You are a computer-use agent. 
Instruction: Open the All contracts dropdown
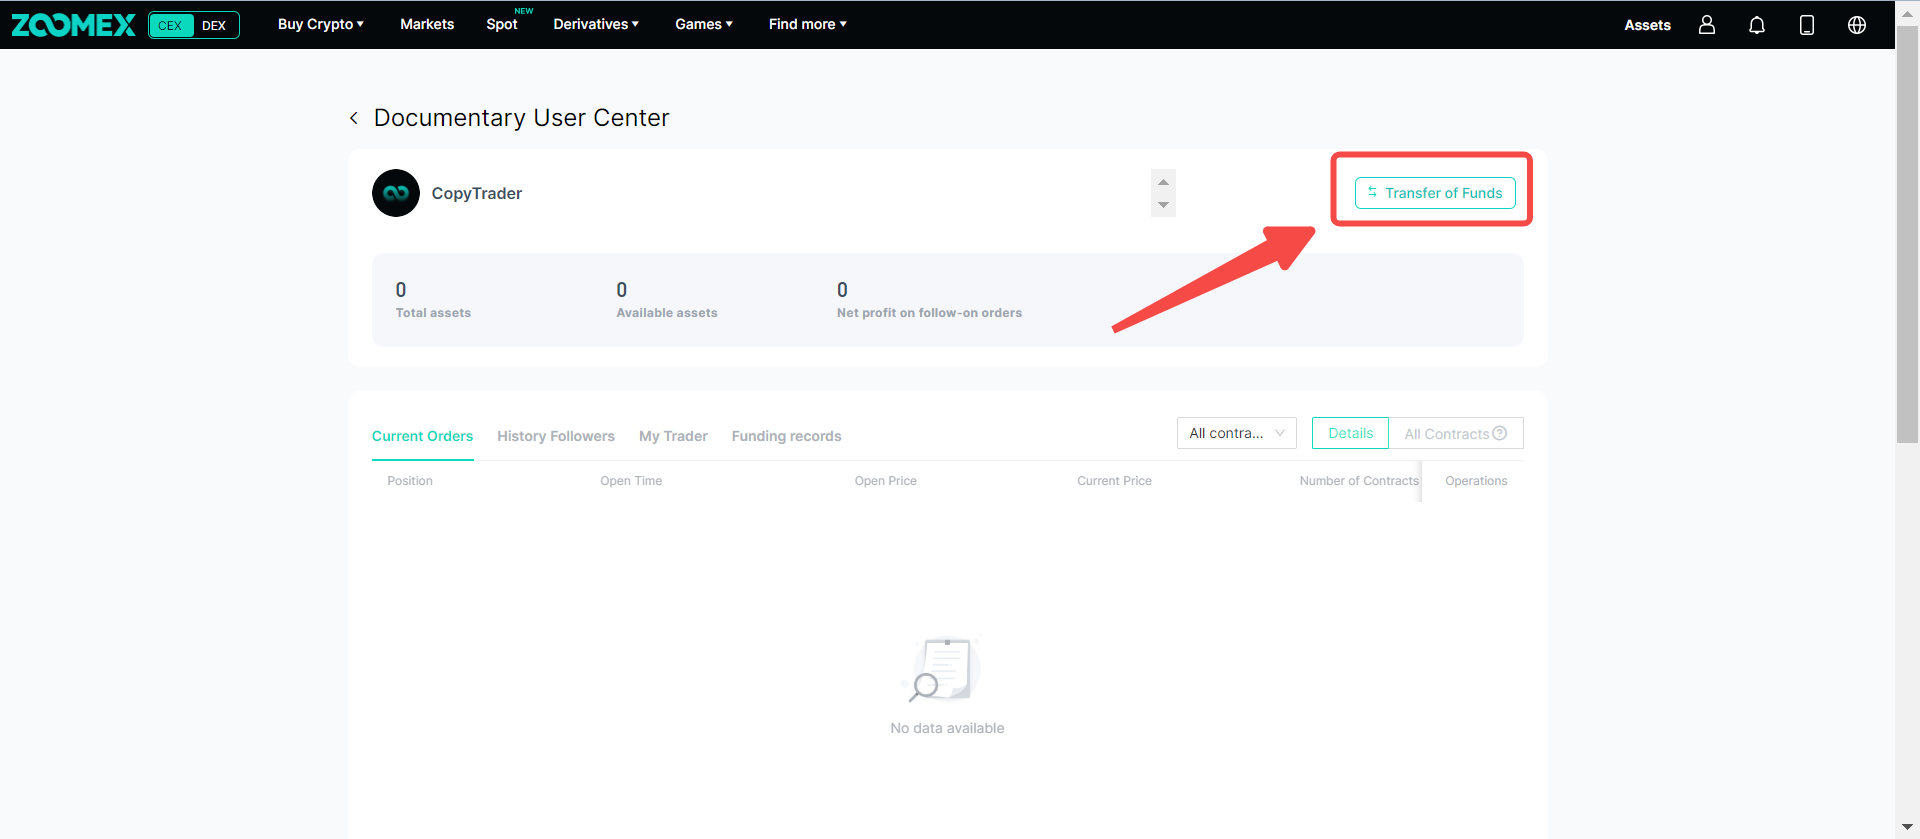coord(1236,433)
